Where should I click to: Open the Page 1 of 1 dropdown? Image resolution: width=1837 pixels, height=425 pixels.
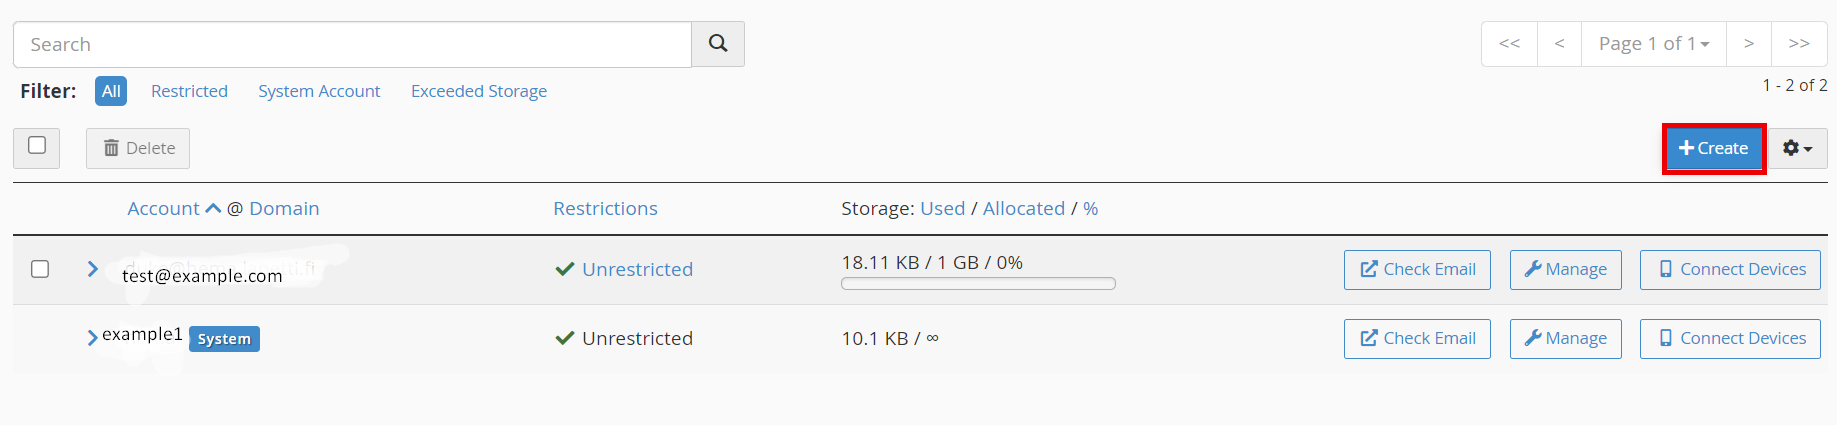click(x=1654, y=44)
